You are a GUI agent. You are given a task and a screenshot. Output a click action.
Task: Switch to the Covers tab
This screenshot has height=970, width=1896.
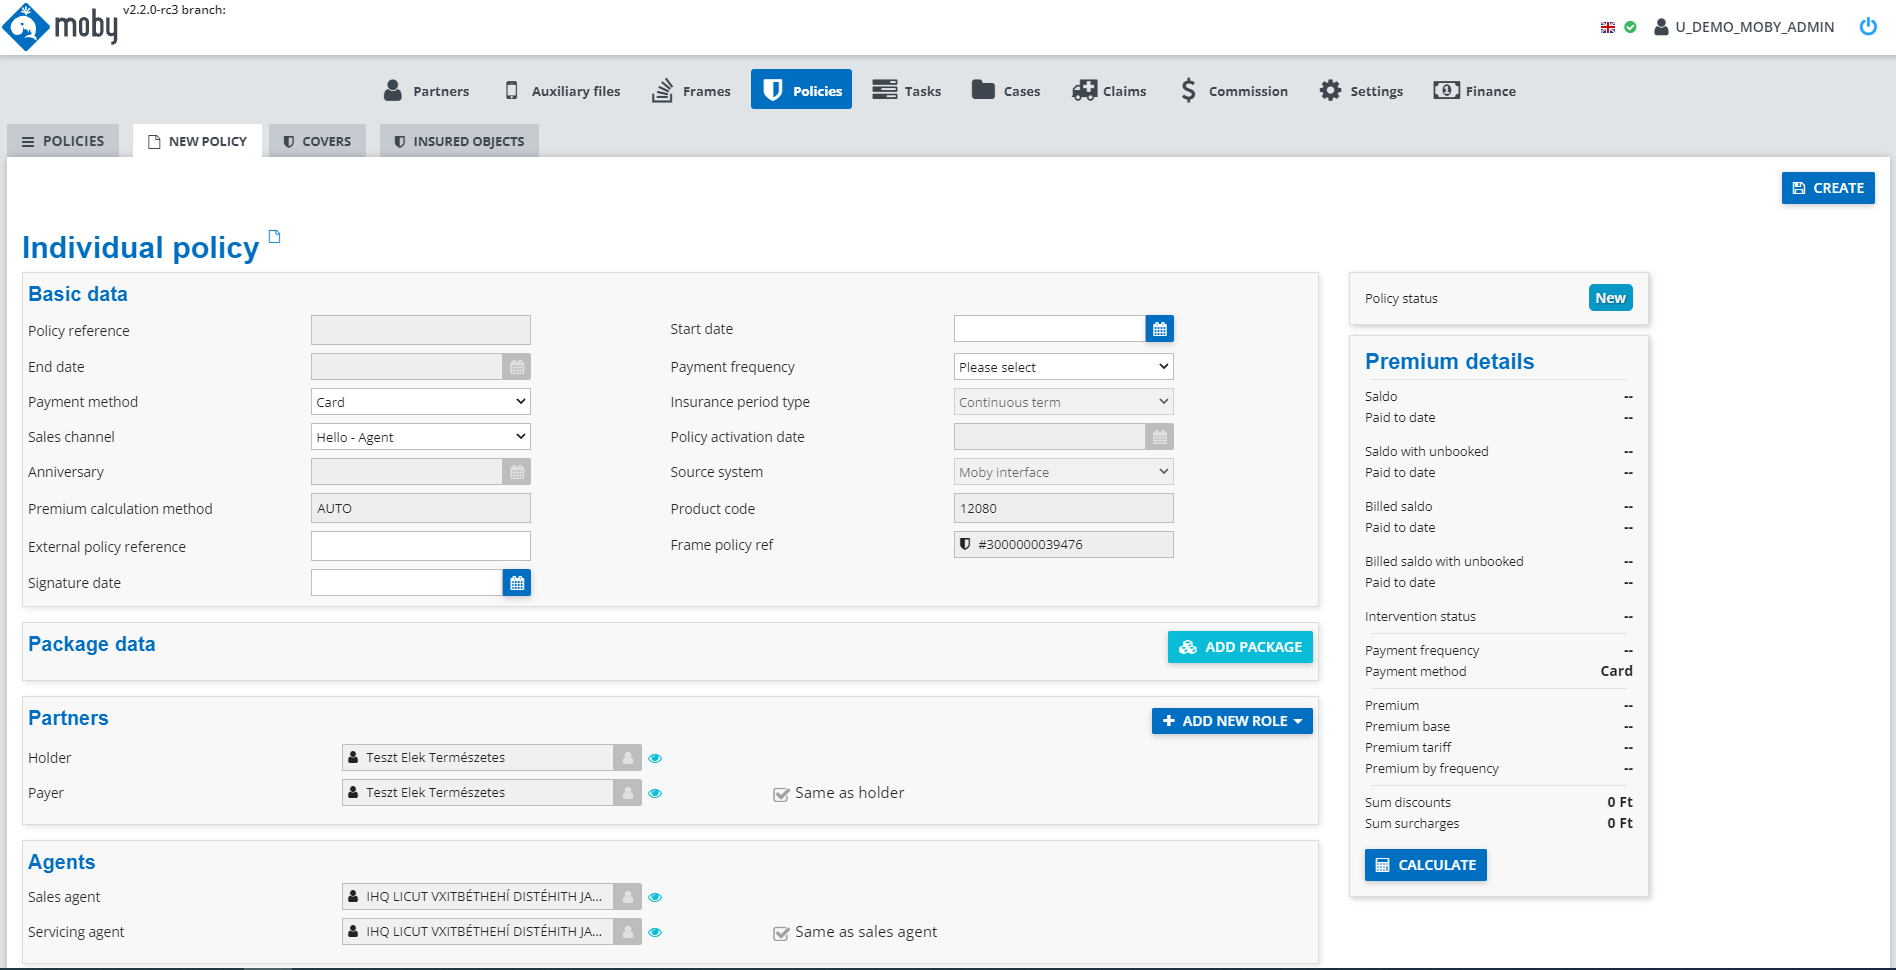point(317,141)
